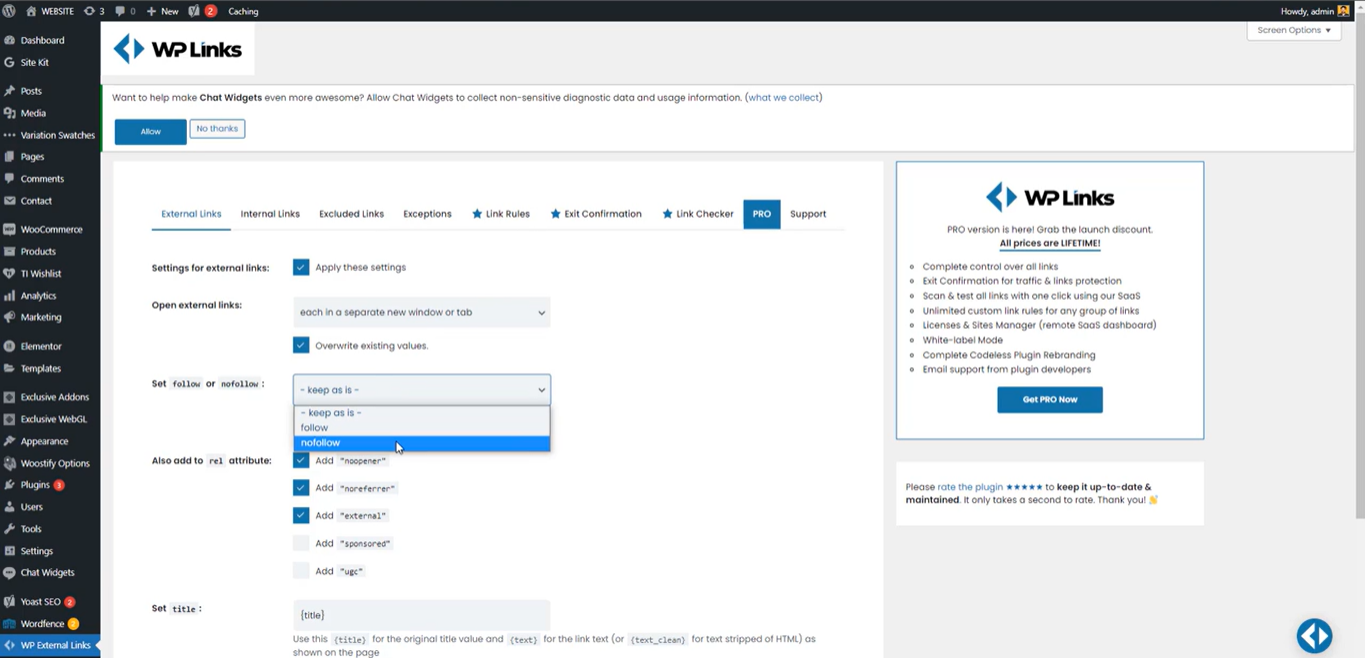The height and width of the screenshot is (658, 1365).
Task: Click No thanks button
Action: point(217,129)
